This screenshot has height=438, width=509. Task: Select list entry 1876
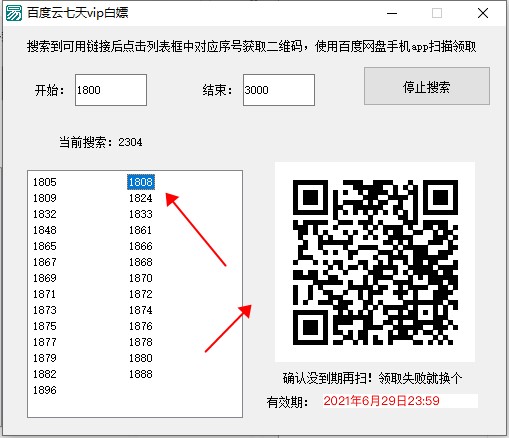(x=141, y=326)
